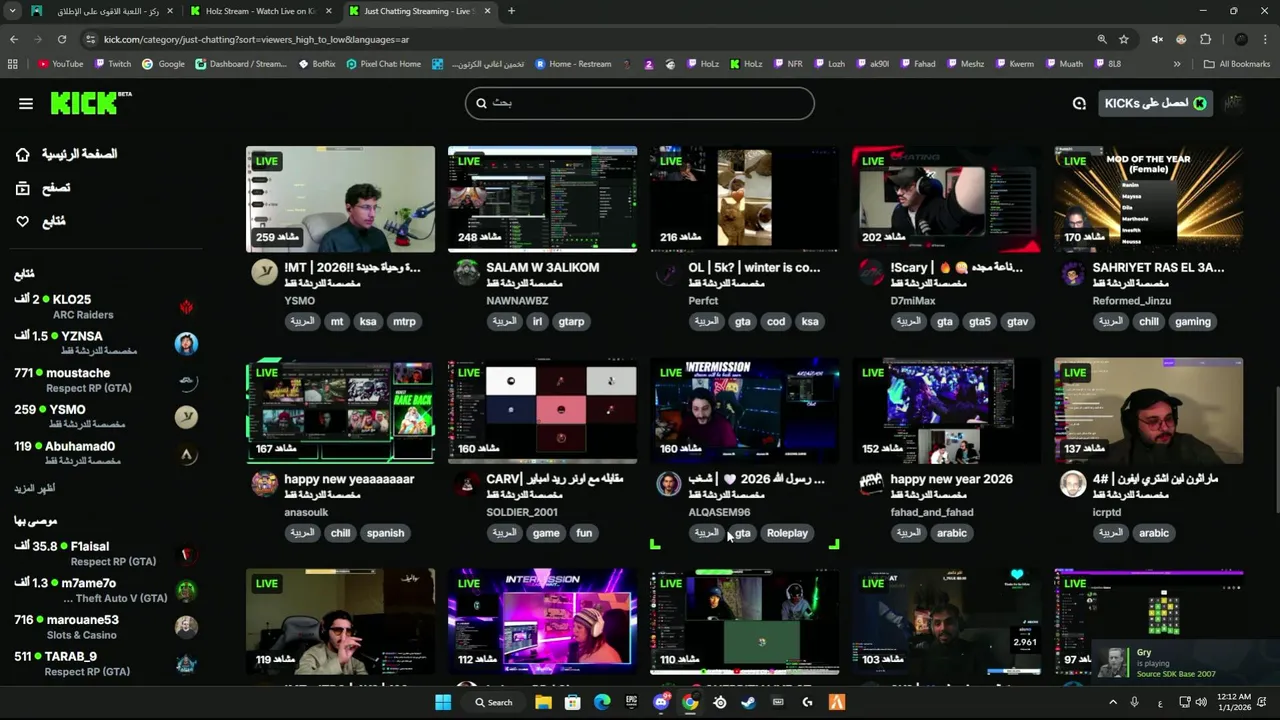
Task: Expand the followed list with أظهر المزيد
Action: point(35,488)
